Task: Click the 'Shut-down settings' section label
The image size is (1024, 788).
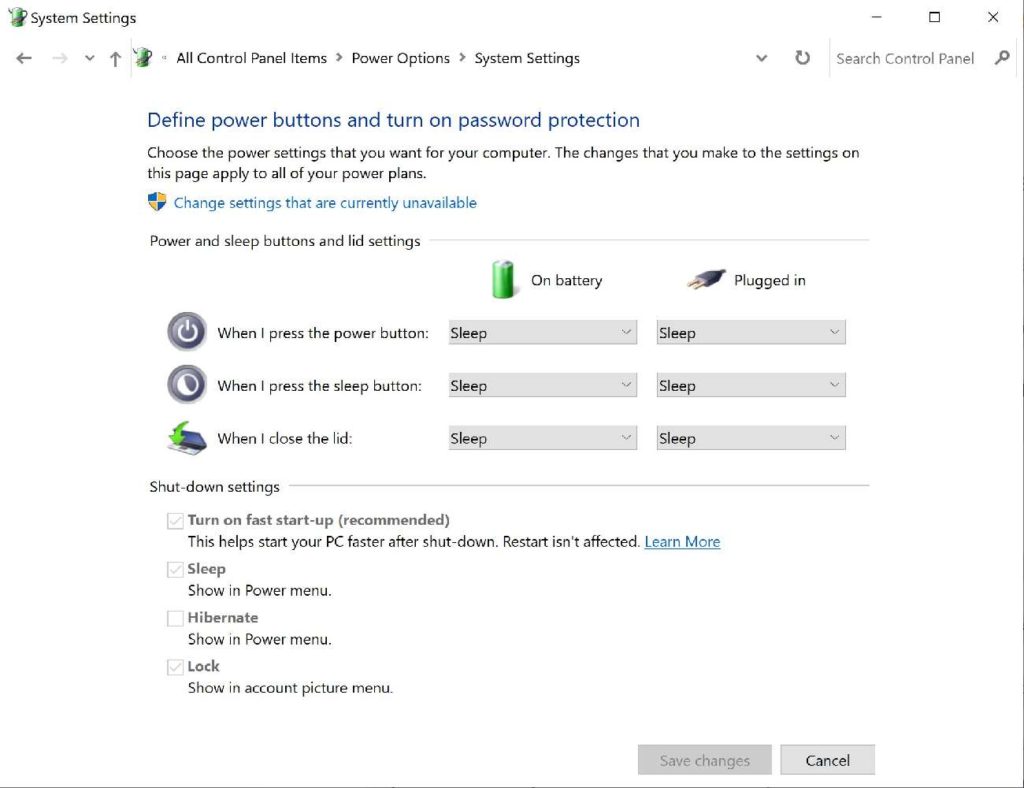Action: [214, 486]
